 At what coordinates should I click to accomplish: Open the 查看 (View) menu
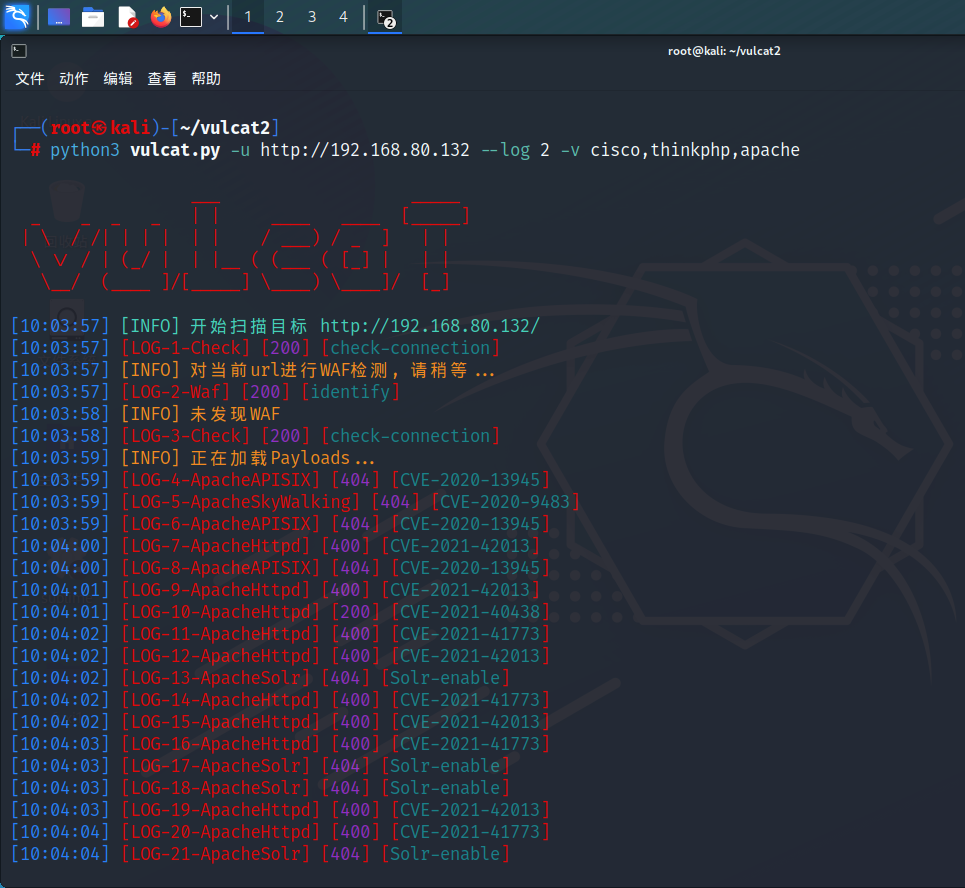tap(162, 79)
